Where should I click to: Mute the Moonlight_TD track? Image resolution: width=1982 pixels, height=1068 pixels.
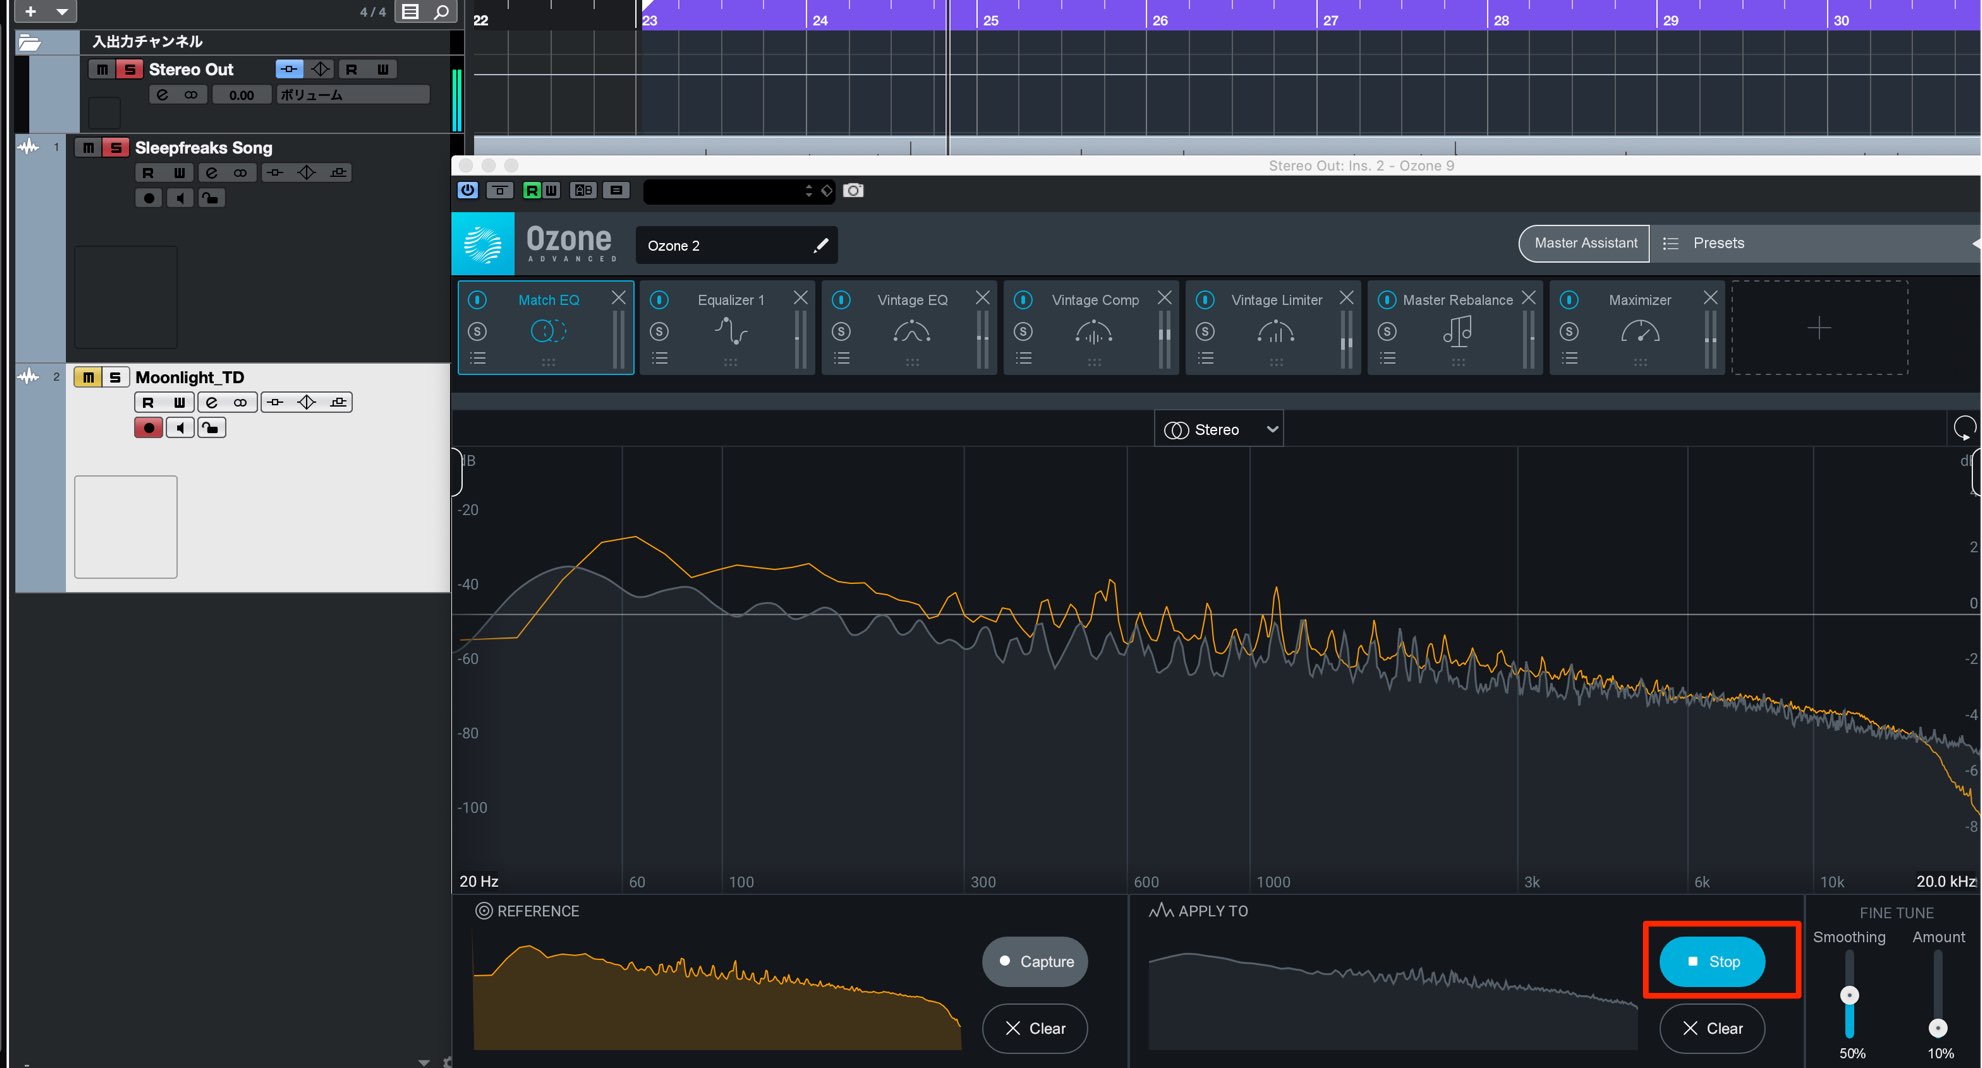tap(88, 377)
